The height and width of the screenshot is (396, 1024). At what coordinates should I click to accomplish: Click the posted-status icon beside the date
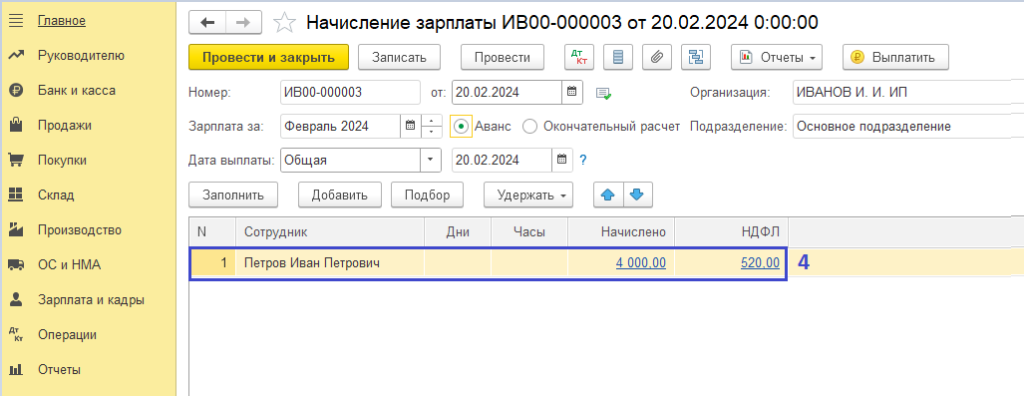click(x=603, y=93)
